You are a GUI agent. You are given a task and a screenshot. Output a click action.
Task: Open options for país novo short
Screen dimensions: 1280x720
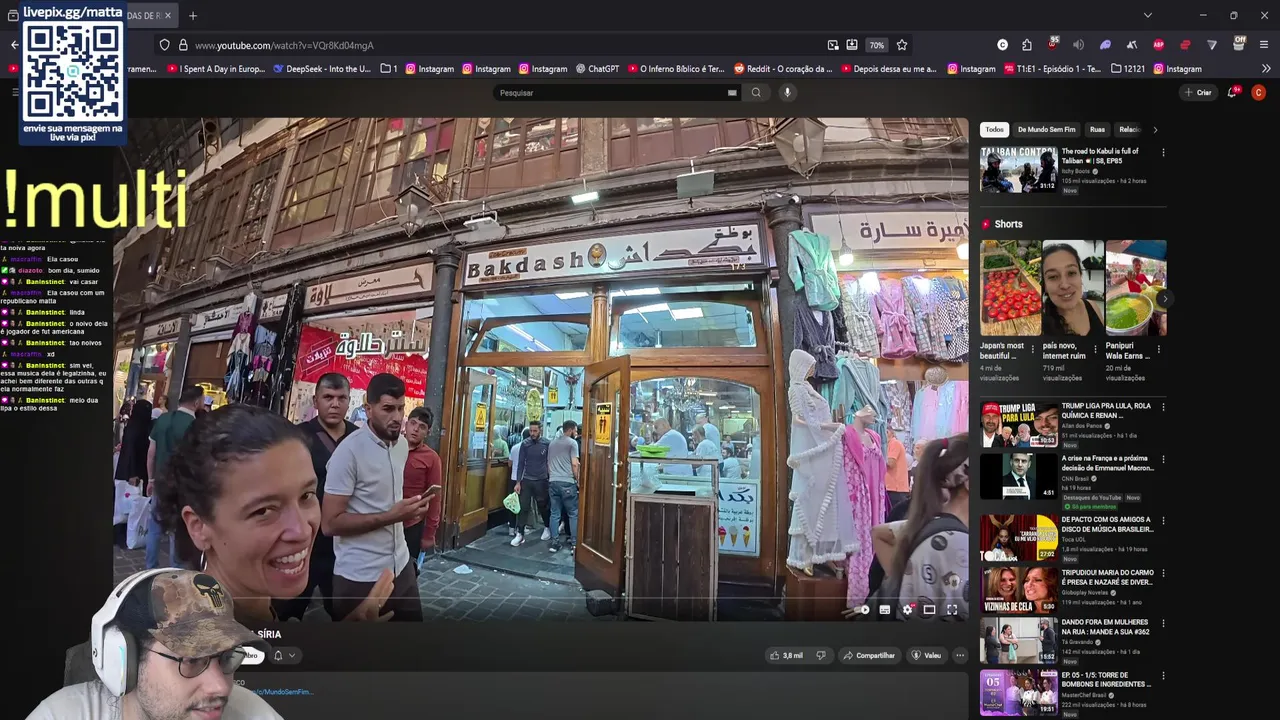coord(1097,351)
